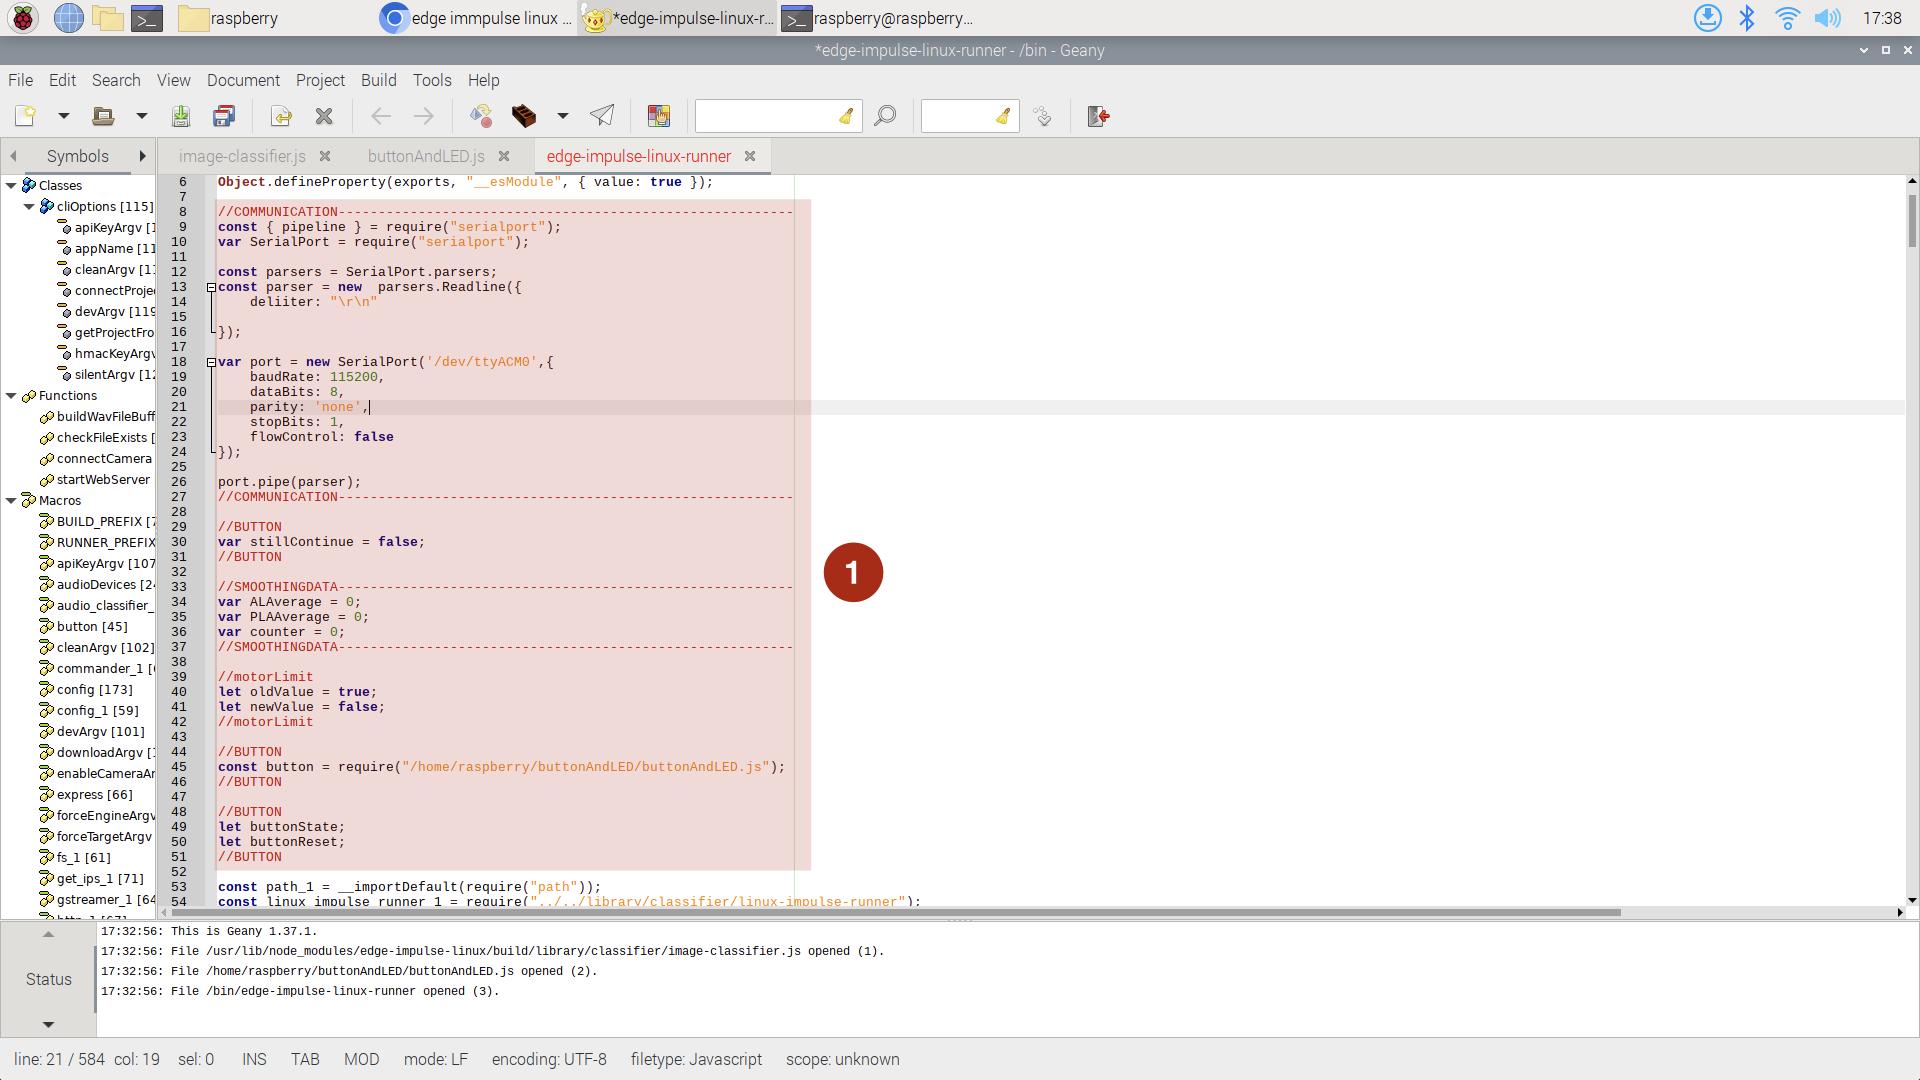Image resolution: width=1920 pixels, height=1080 pixels.
Task: Open the Color Chooser toolbar icon
Action: (x=659, y=116)
